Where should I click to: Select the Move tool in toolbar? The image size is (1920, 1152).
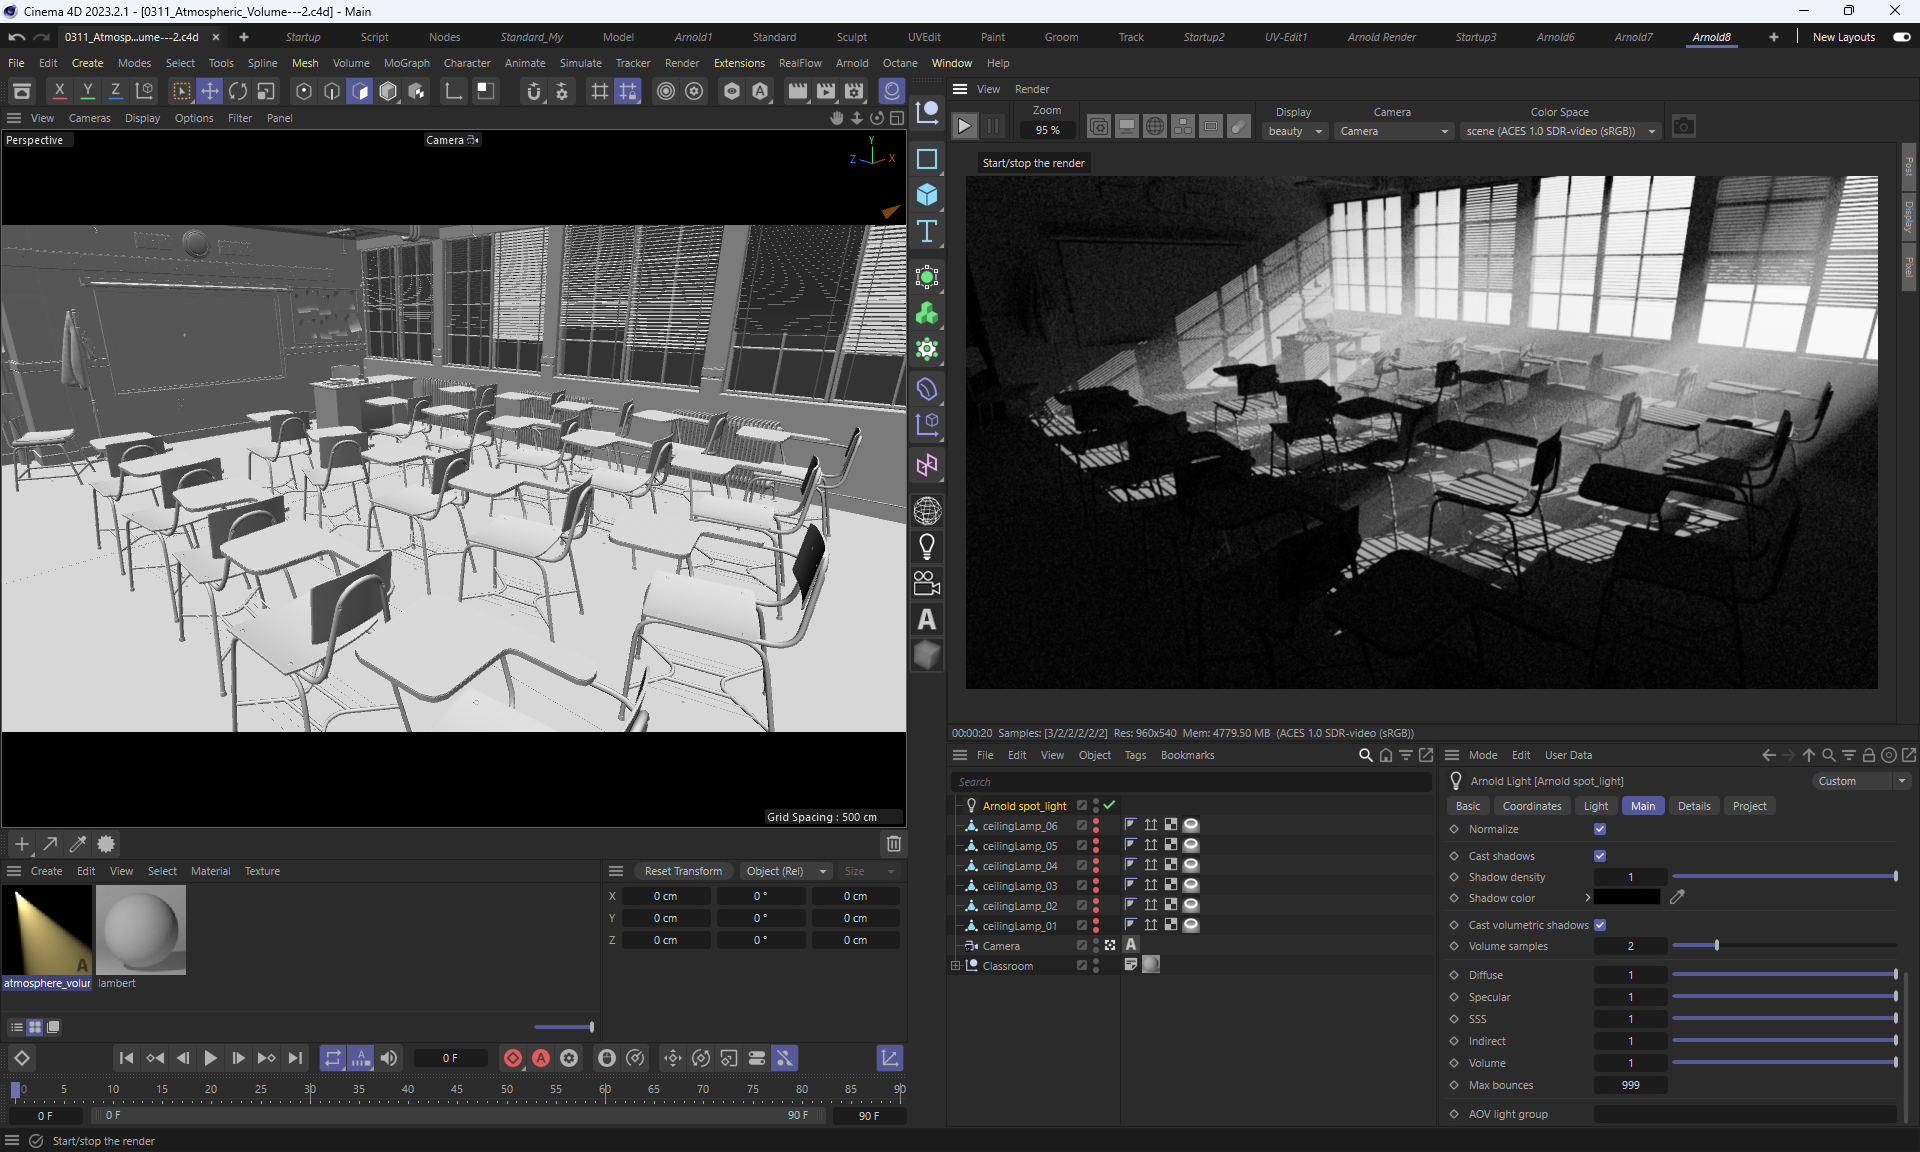point(210,91)
